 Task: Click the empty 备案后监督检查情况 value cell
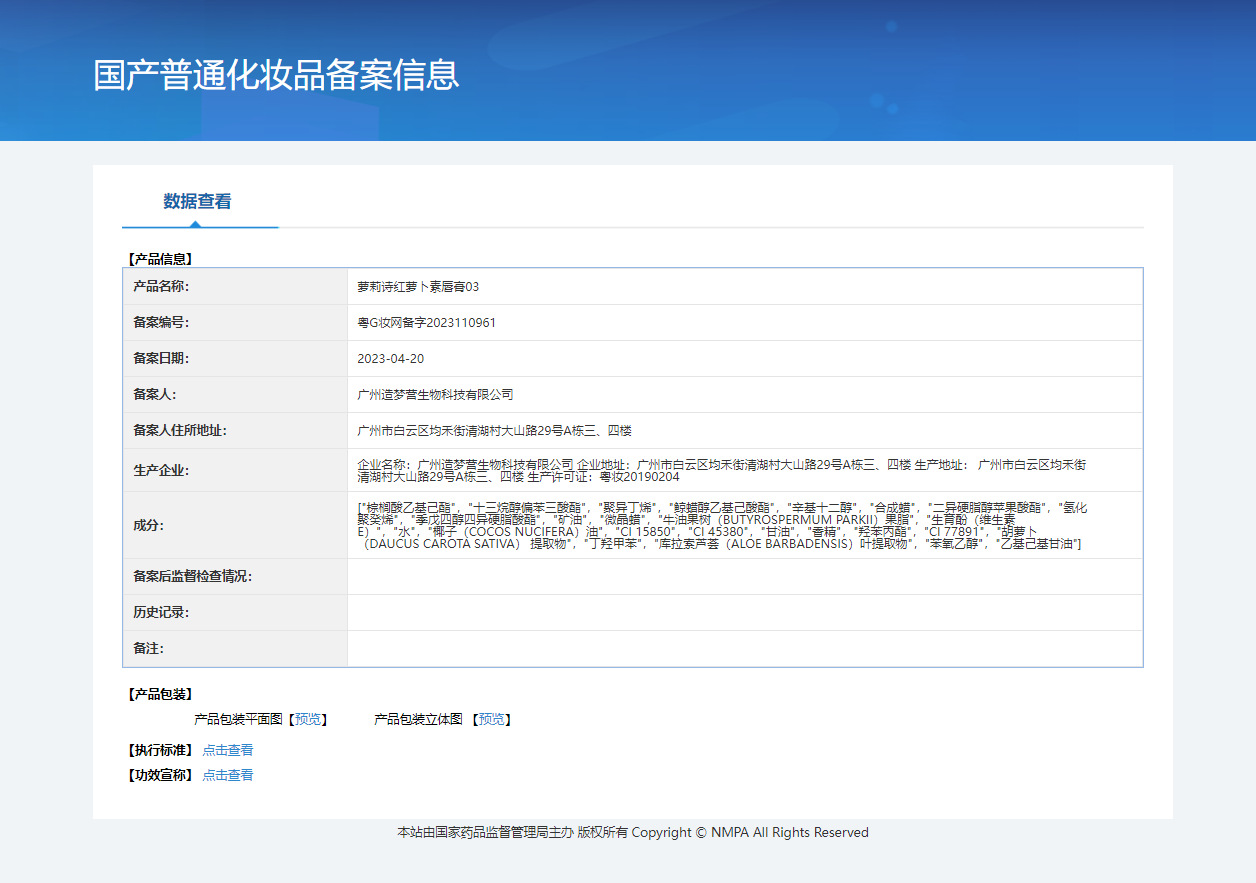(744, 577)
